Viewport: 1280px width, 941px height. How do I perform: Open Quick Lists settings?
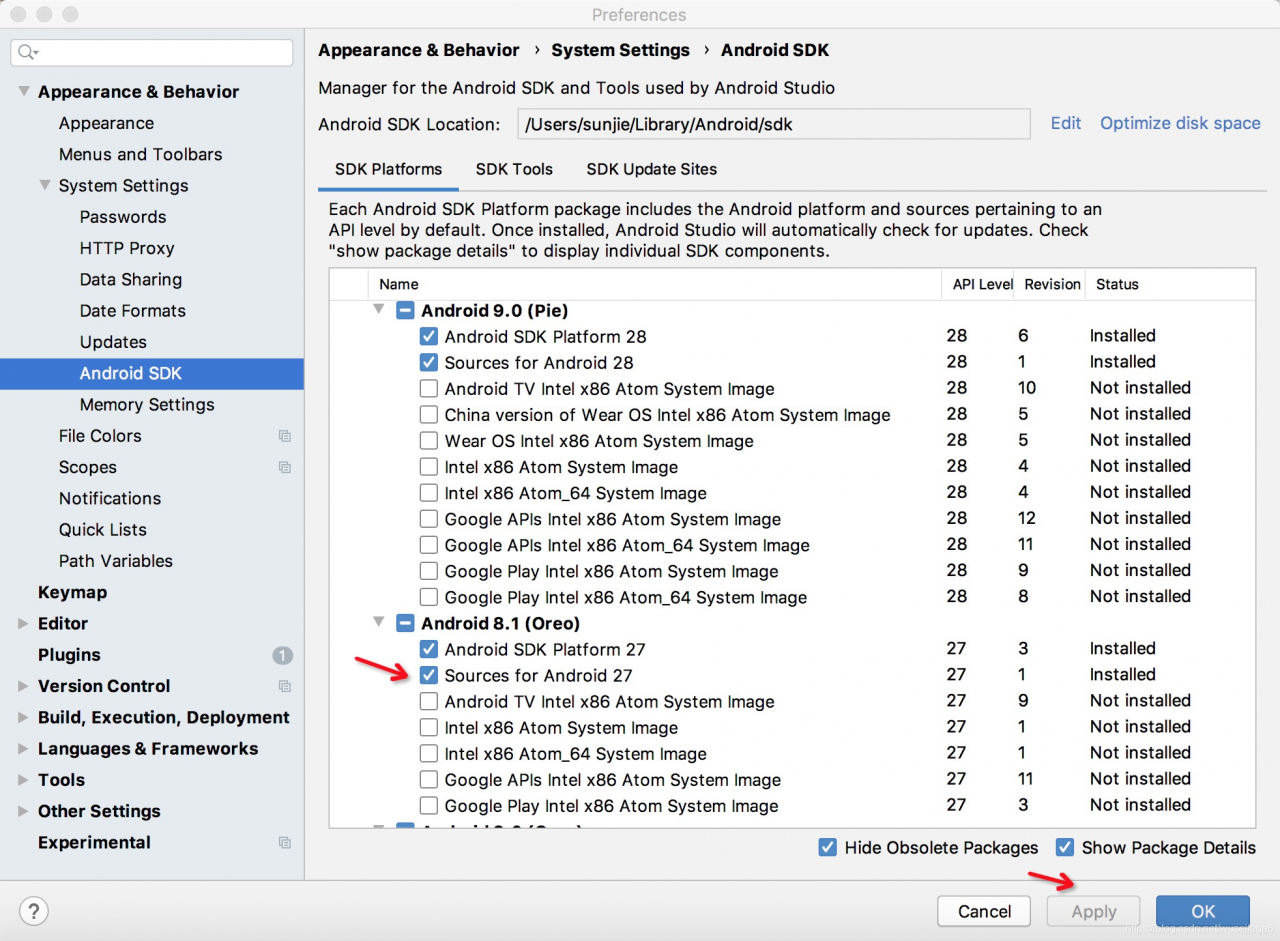click(103, 529)
